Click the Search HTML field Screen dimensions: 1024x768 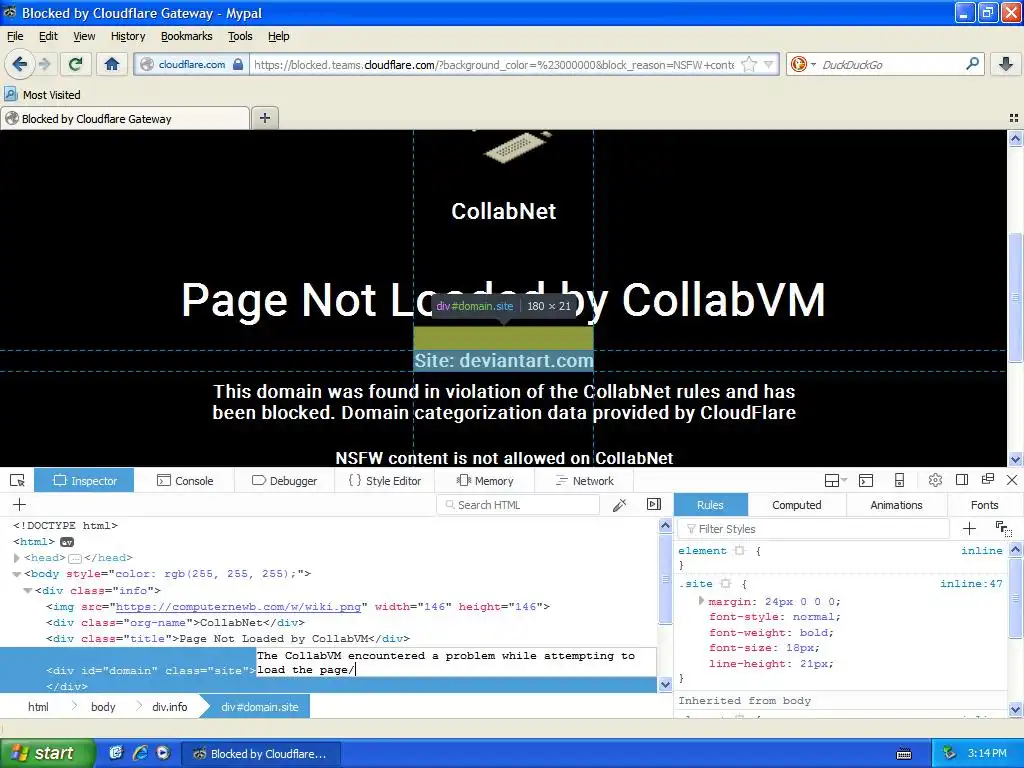tap(518, 505)
